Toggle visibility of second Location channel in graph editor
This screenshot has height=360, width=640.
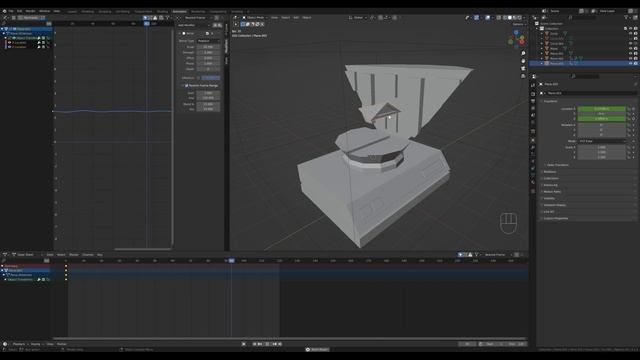pyautogui.click(x=9, y=47)
